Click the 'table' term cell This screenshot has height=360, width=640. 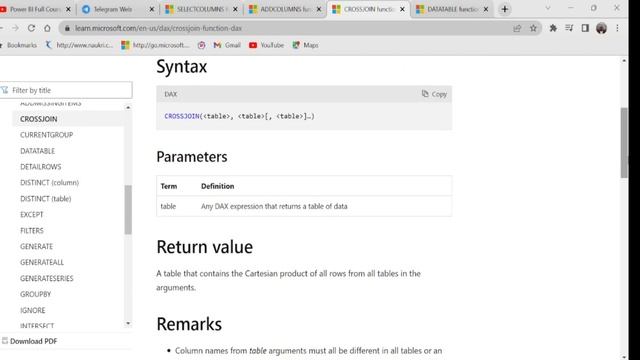(168, 207)
